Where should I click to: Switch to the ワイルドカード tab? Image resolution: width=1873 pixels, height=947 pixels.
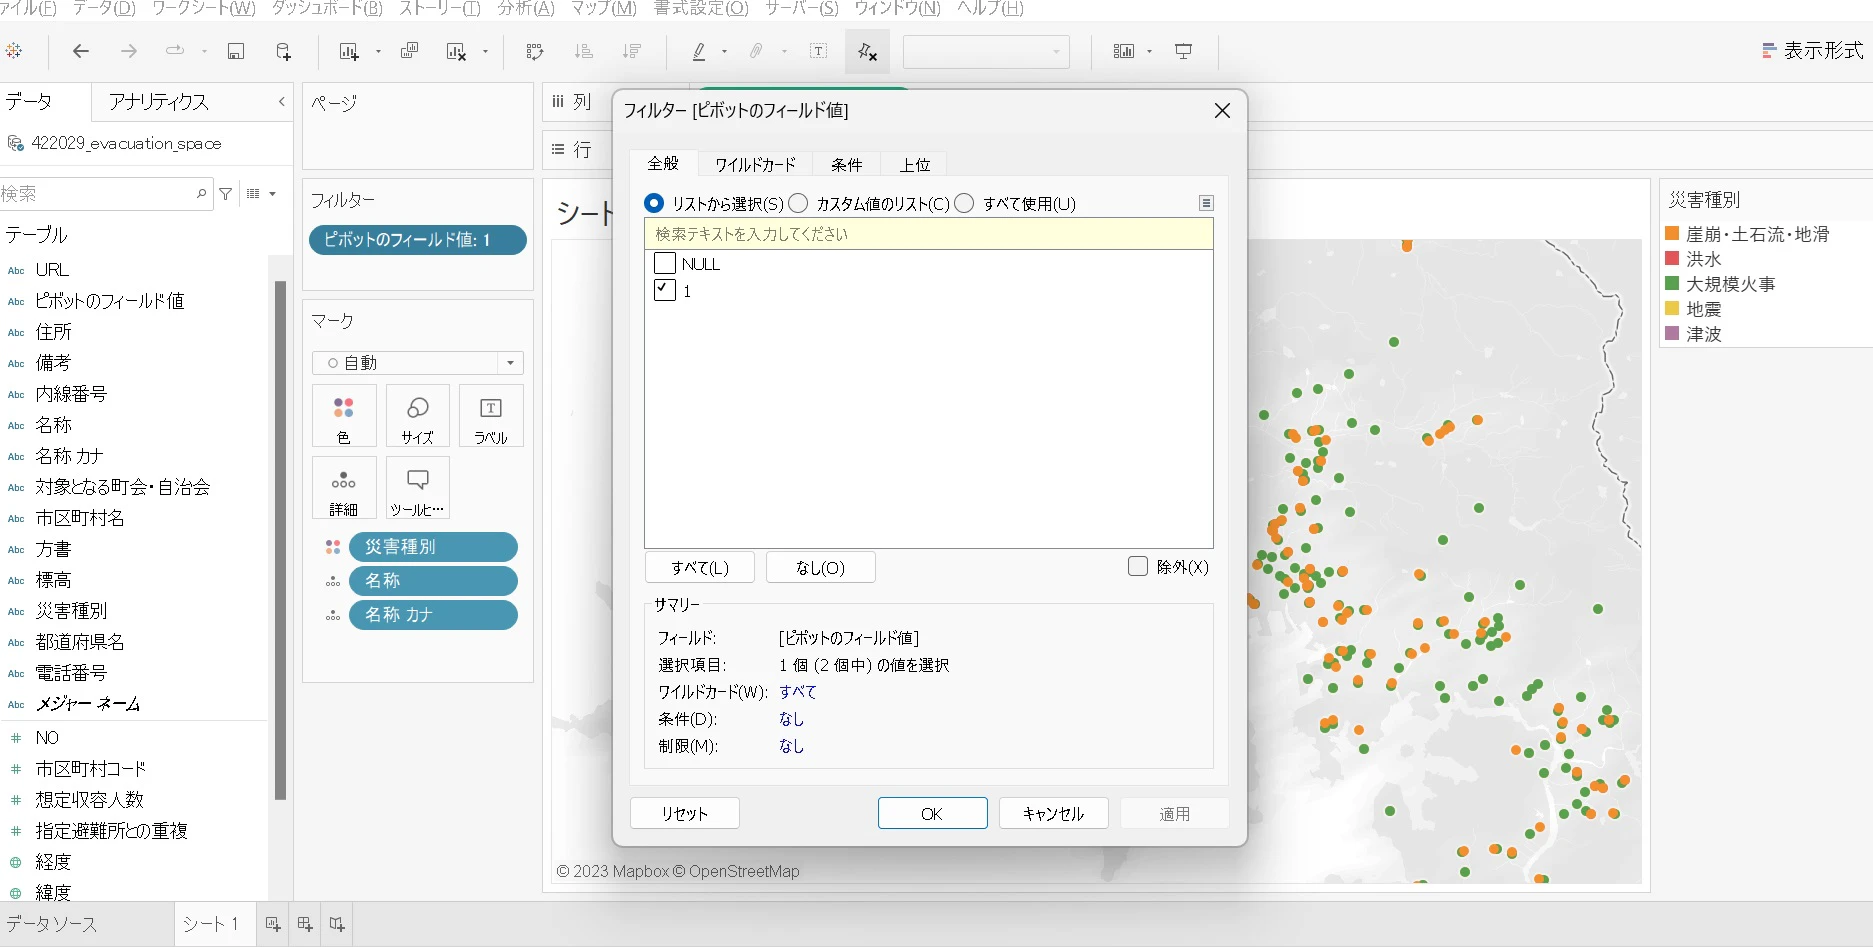point(755,164)
